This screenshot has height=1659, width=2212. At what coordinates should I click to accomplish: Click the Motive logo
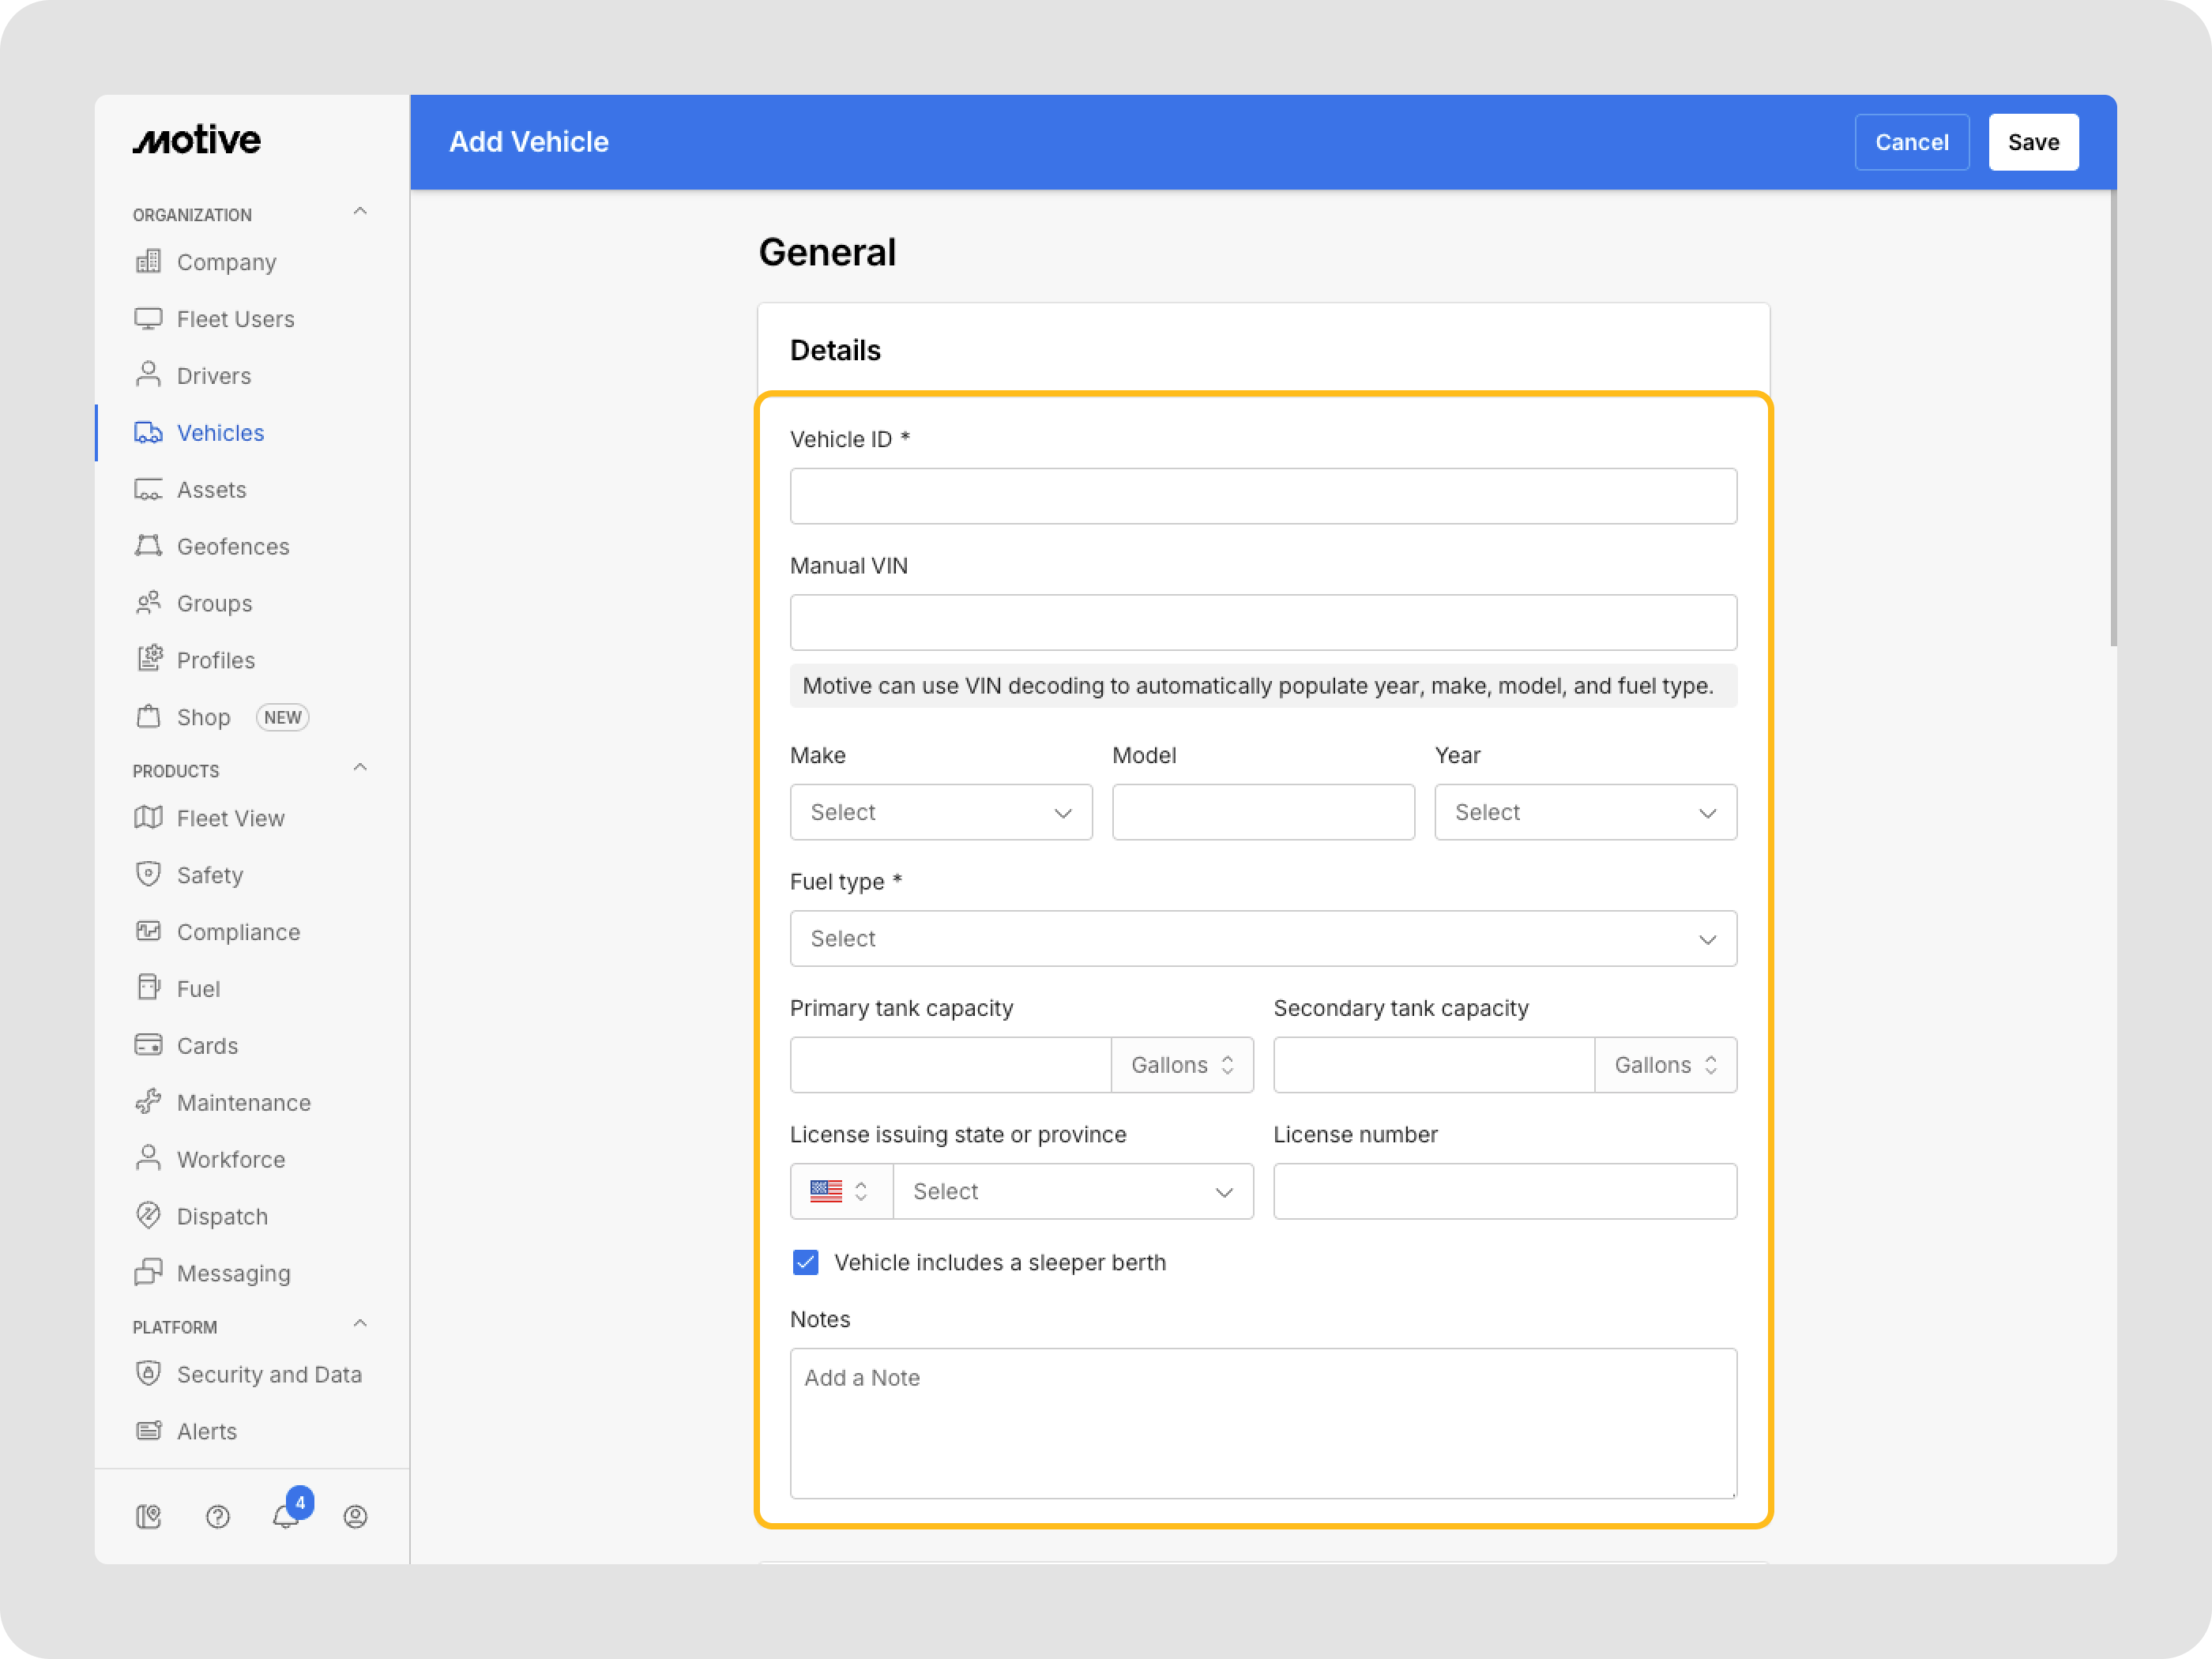[x=197, y=140]
